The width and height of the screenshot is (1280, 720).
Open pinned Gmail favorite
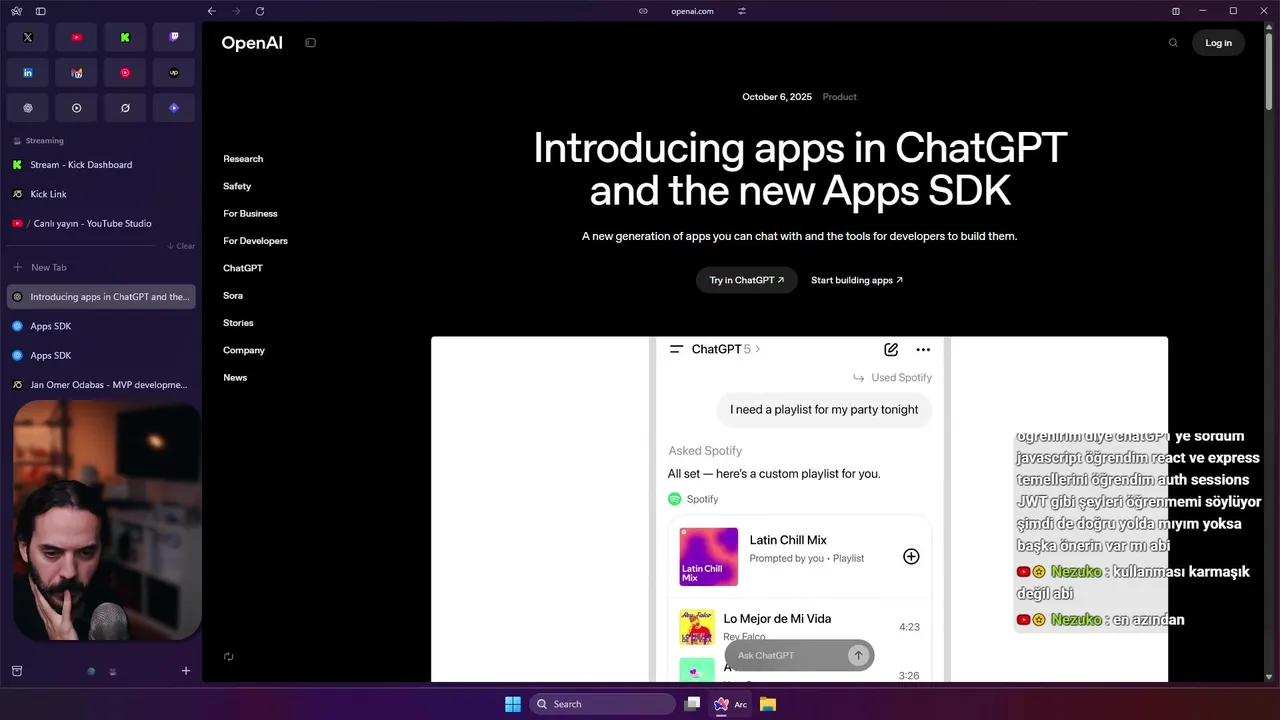77,72
